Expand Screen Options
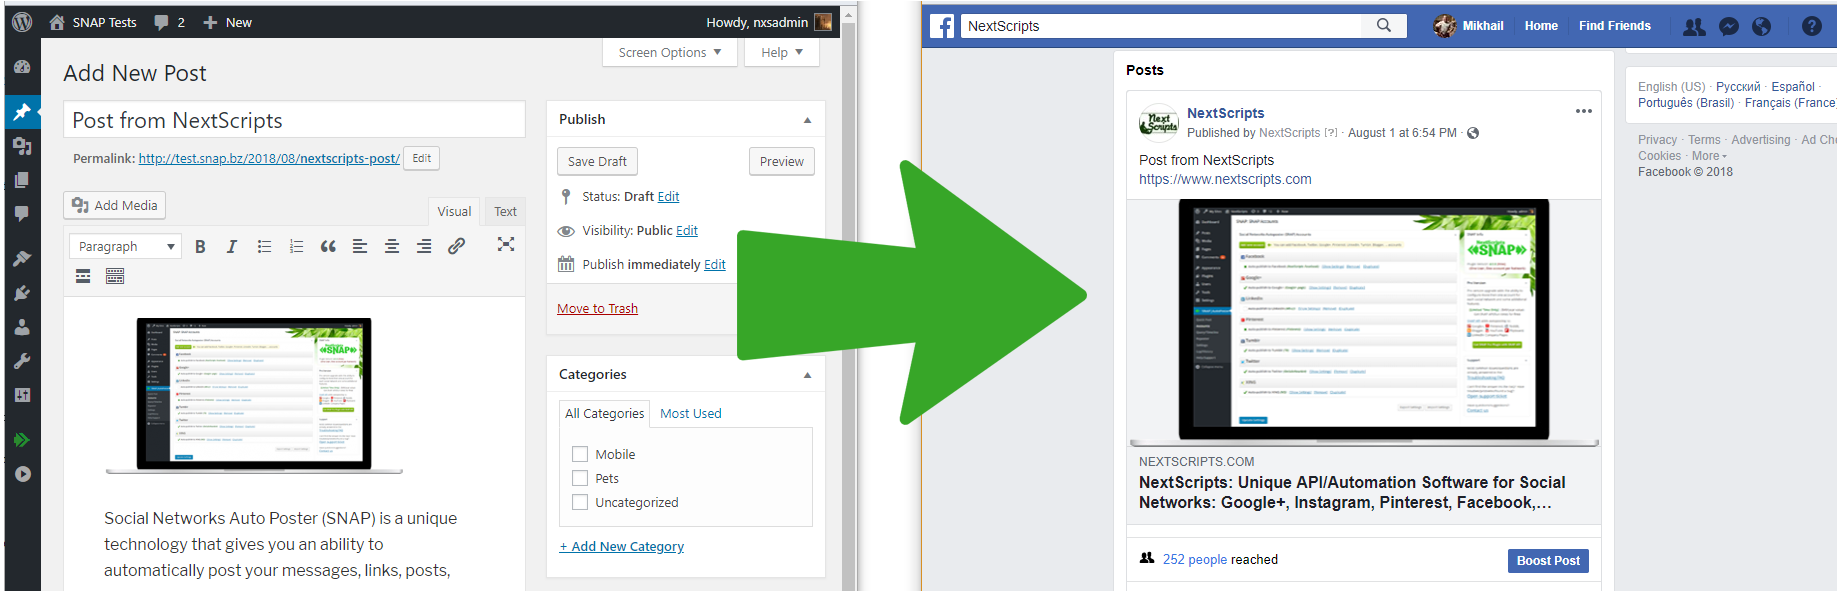This screenshot has width=1842, height=595. pos(670,53)
